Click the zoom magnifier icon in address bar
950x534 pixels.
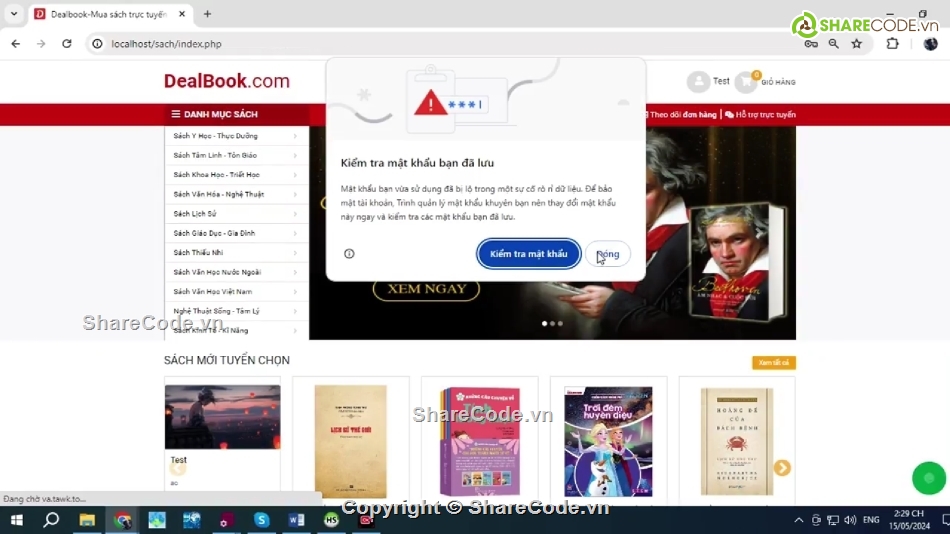834,44
